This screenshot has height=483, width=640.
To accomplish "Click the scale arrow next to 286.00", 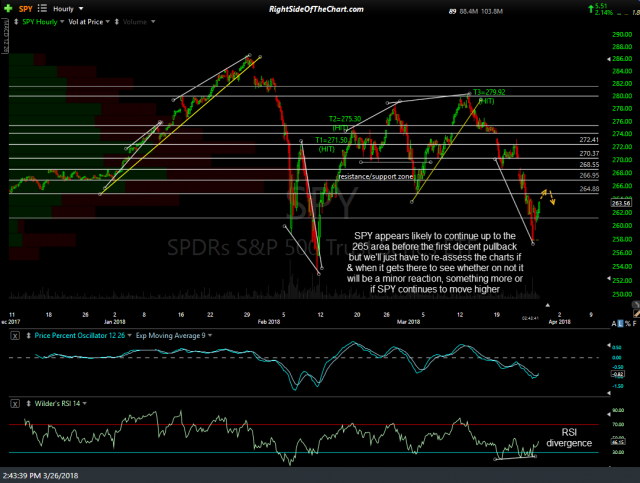I will 609,59.
